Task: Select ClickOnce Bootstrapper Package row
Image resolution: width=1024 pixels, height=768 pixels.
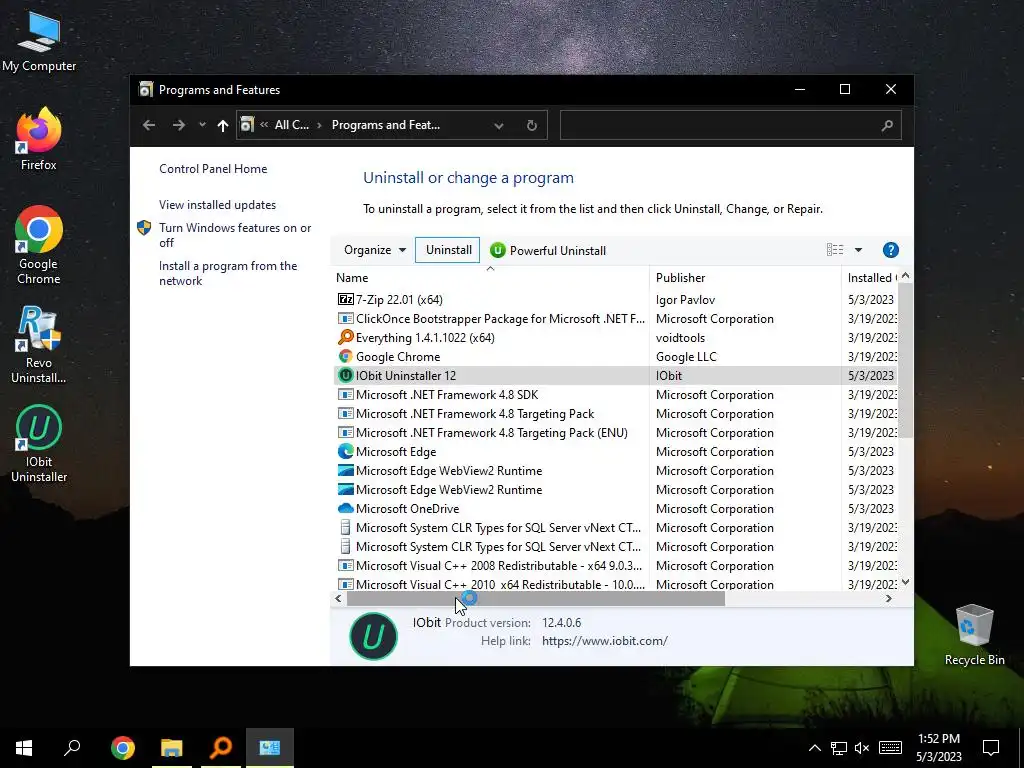Action: click(x=614, y=319)
